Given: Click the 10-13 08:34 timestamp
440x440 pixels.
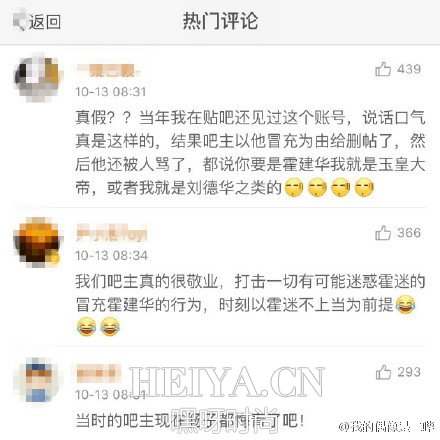Looking at the screenshot, I should tap(111, 256).
